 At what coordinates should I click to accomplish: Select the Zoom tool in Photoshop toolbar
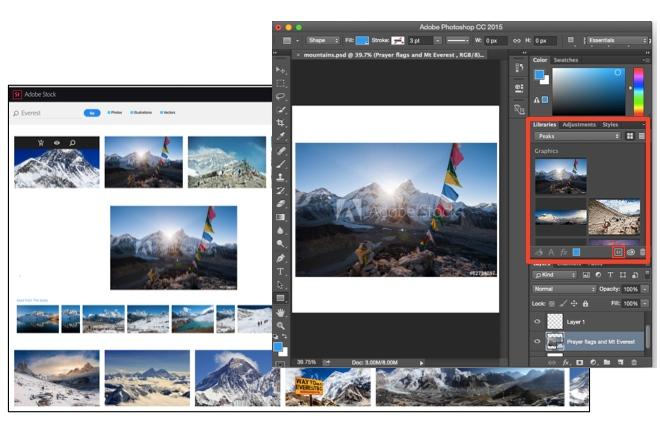(x=280, y=325)
